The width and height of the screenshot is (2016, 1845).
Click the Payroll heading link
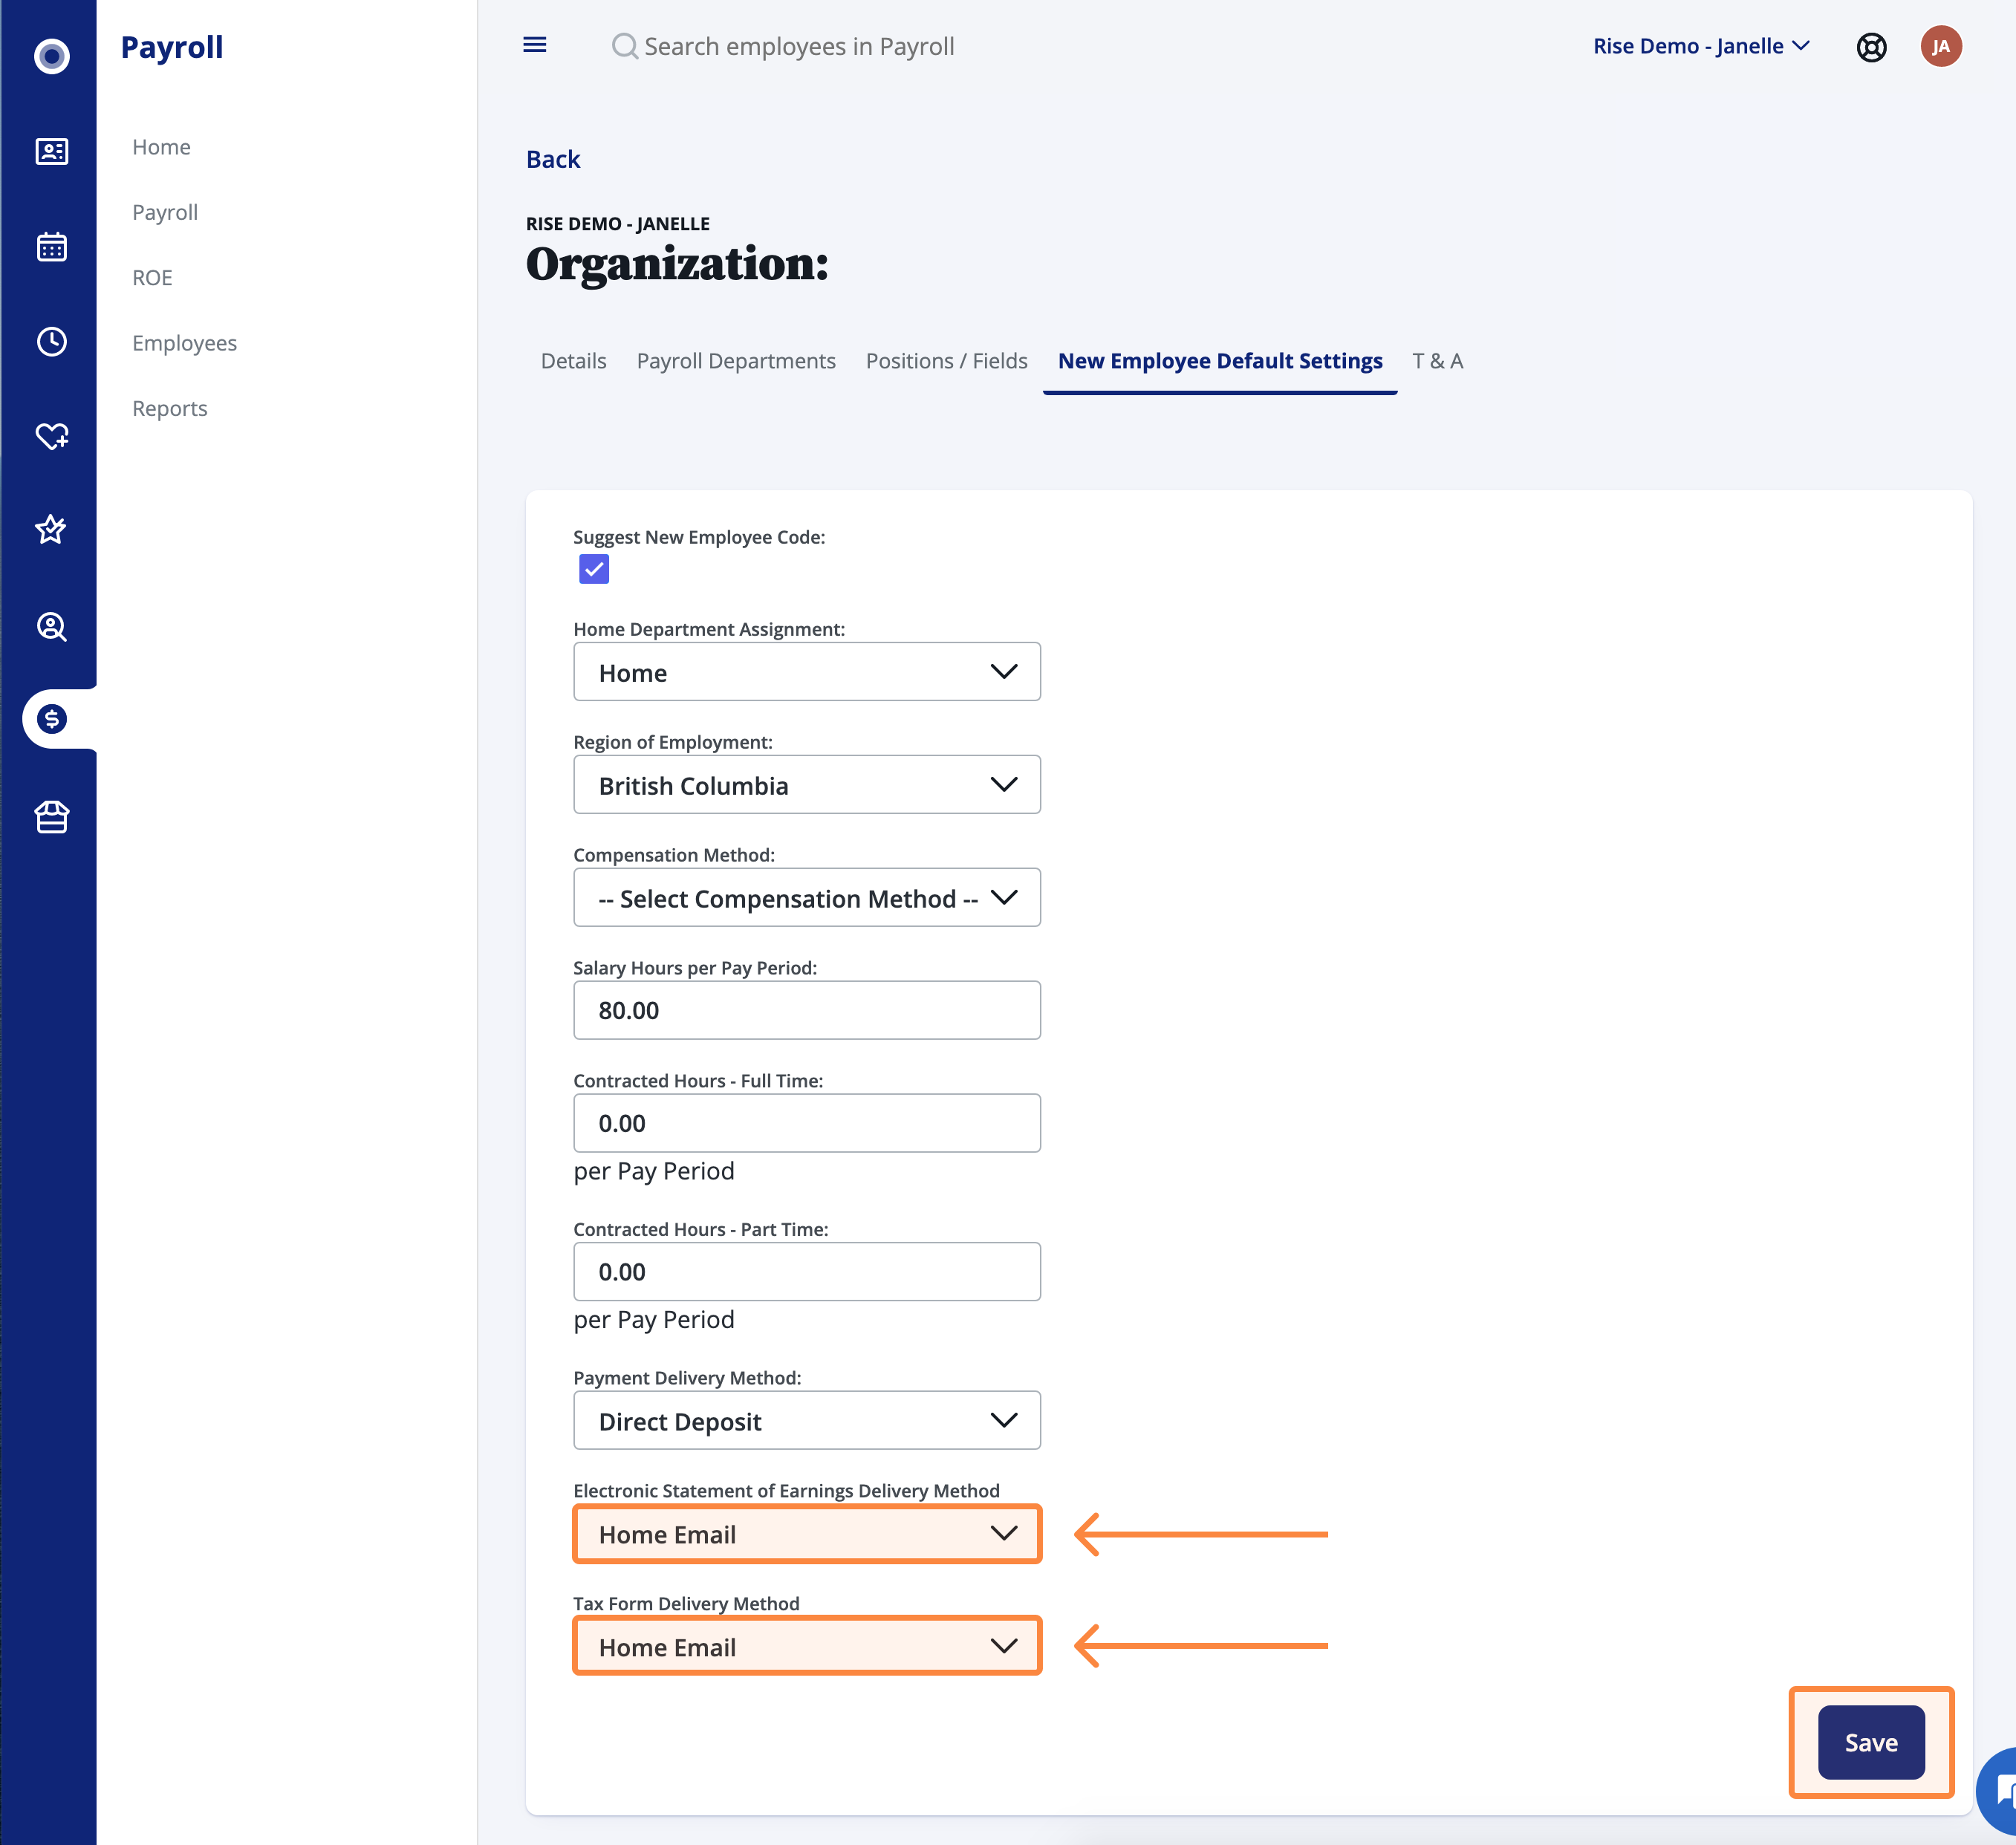click(x=172, y=47)
